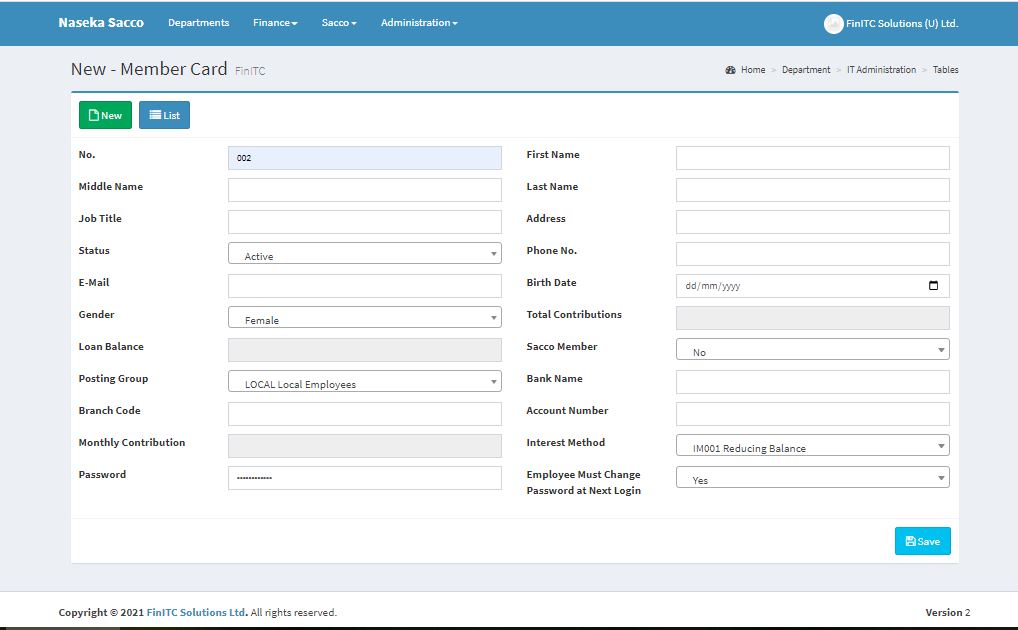The width and height of the screenshot is (1018, 630).
Task: Expand the Status dropdown
Action: pyautogui.click(x=364, y=254)
